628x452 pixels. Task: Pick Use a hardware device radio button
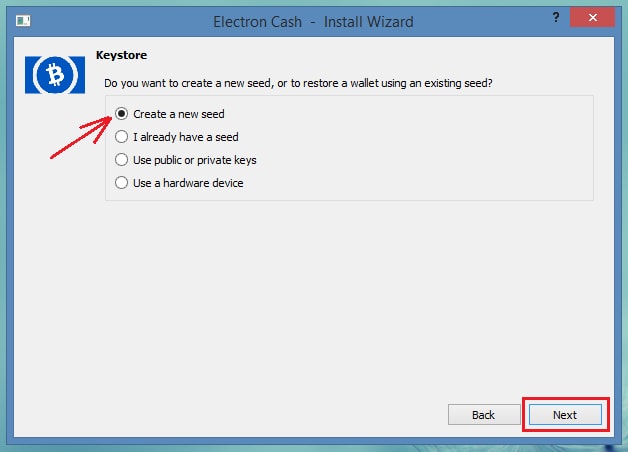(x=121, y=183)
